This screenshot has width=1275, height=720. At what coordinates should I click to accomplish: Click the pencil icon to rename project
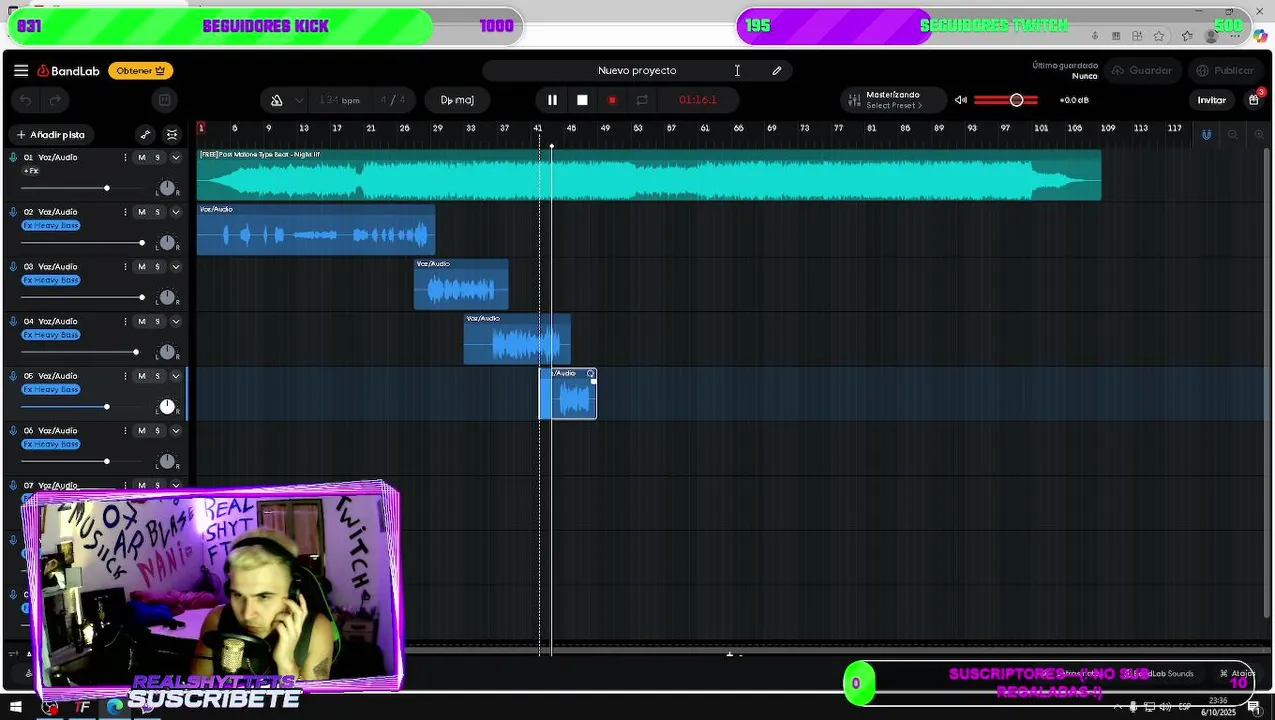coord(777,70)
